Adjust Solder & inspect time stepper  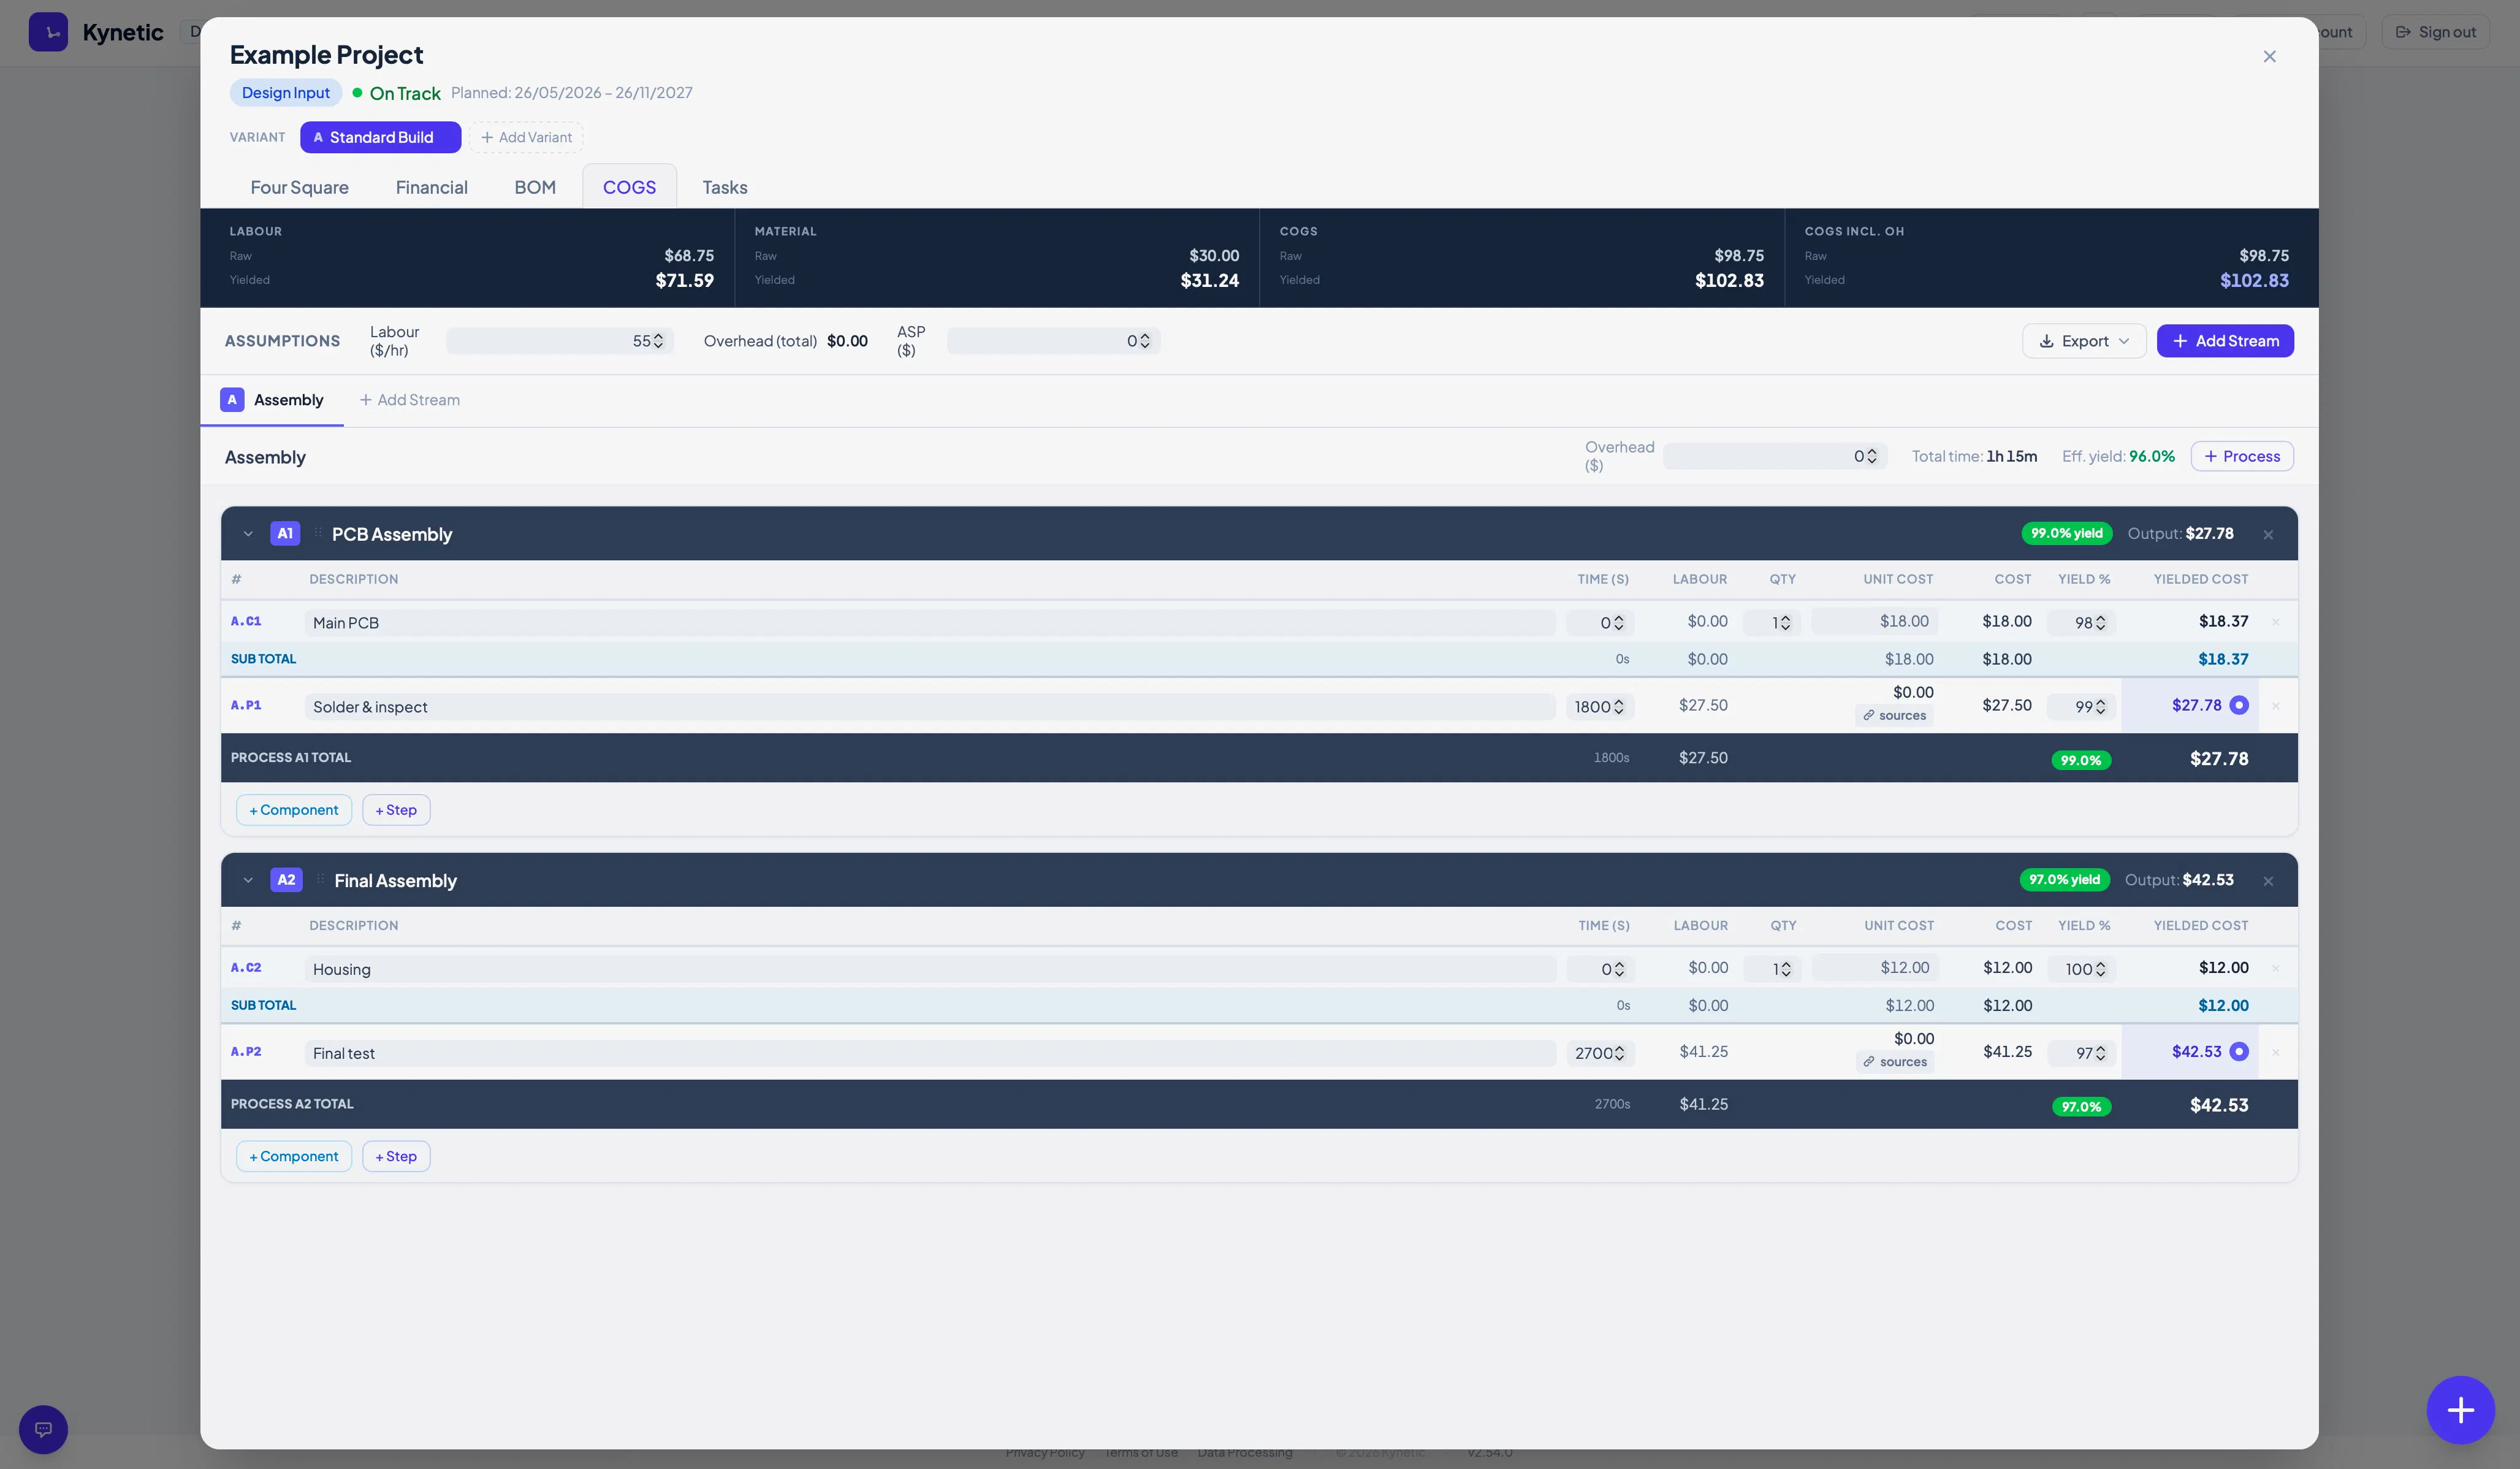point(1618,707)
